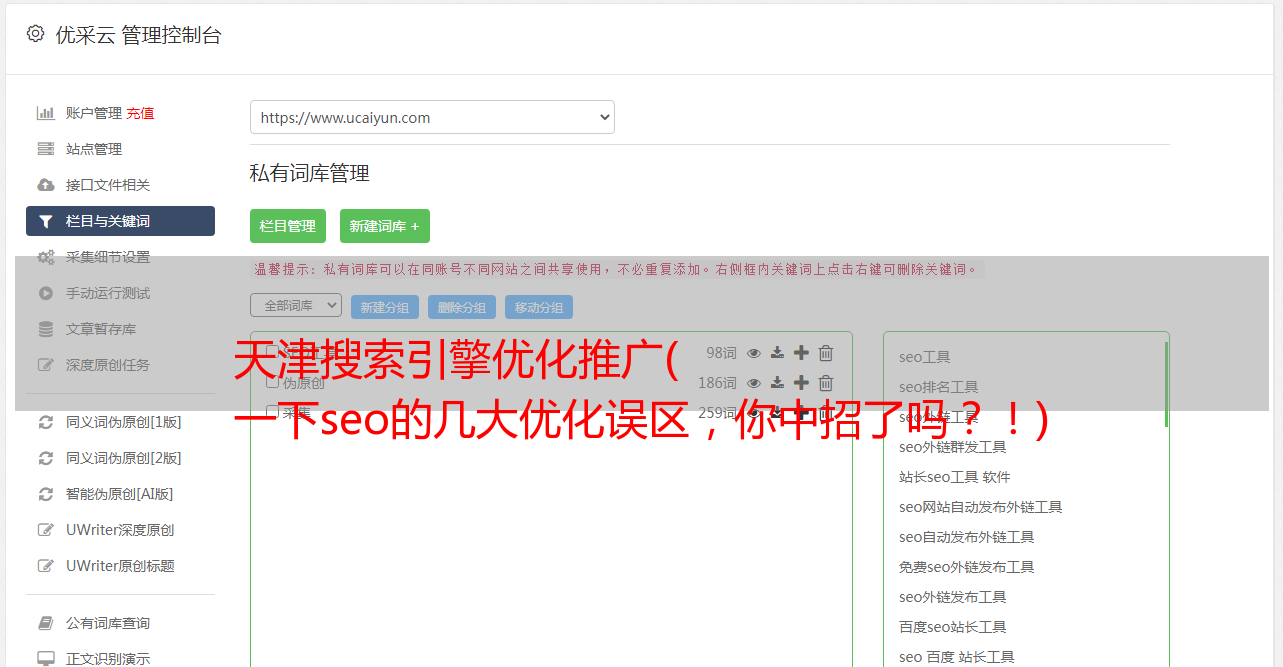This screenshot has width=1283, height=667.
Task: Click the keyword panel green scrollbar
Action: 1166,384
